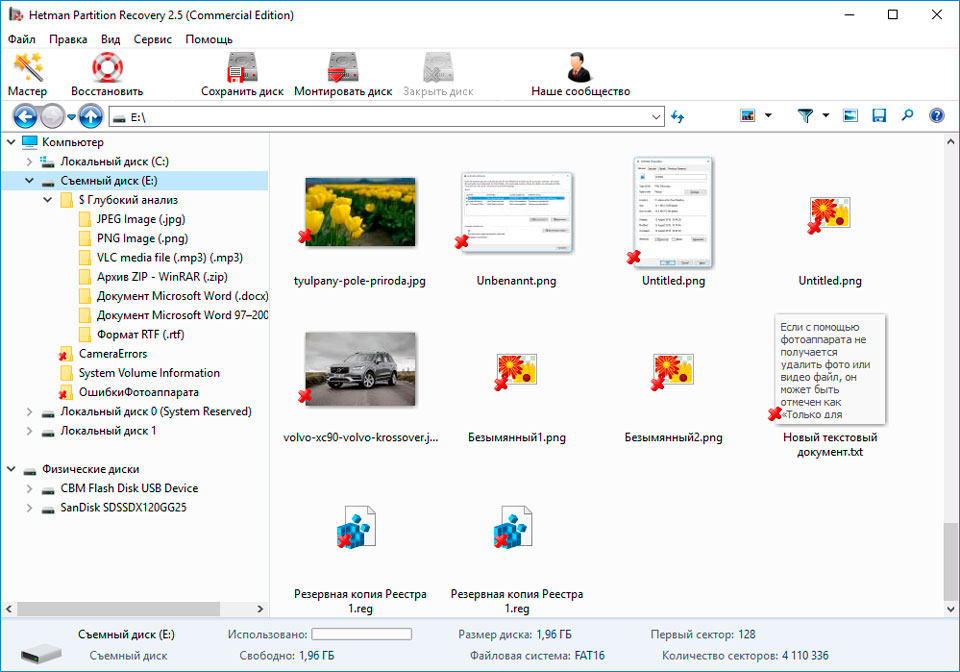The image size is (960, 672).
Task: Open the view mode icon
Action: click(x=748, y=116)
